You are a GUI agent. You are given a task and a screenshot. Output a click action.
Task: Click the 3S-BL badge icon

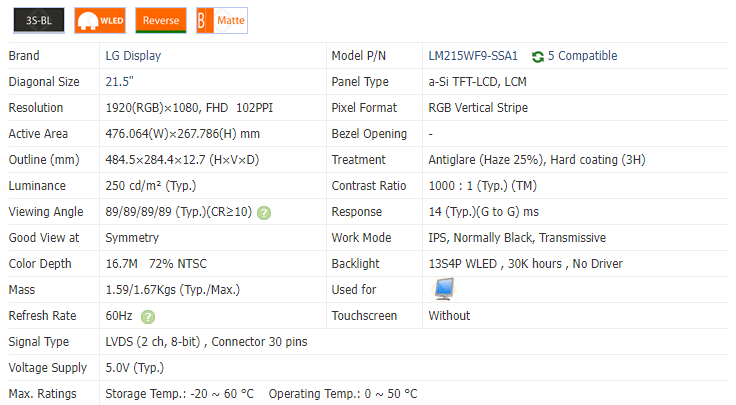39,21
